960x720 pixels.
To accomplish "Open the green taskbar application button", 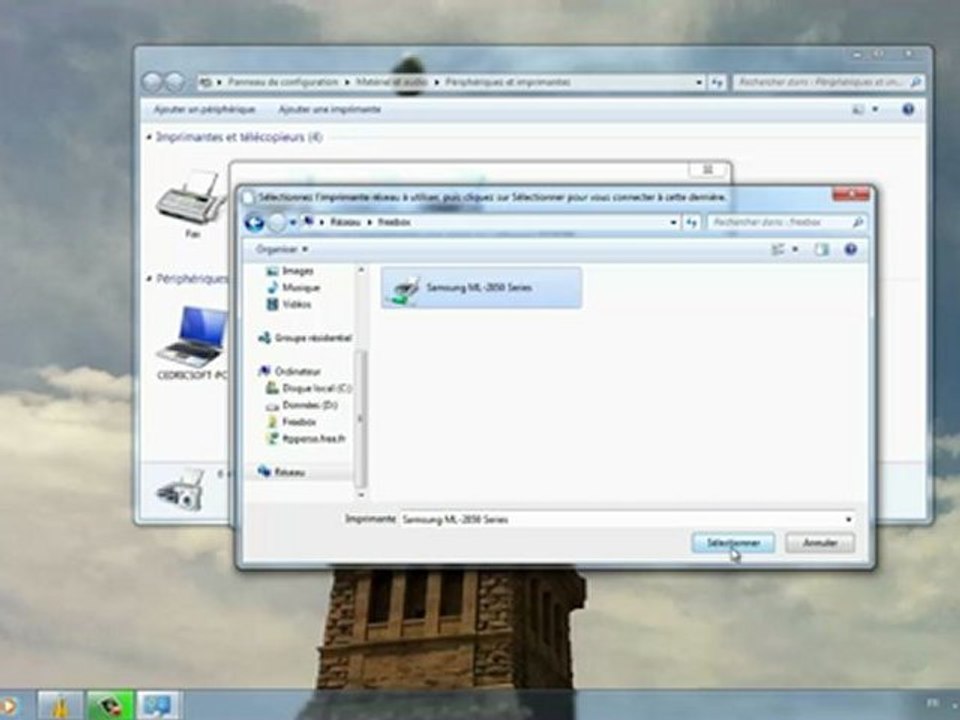I will pyautogui.click(x=110, y=706).
